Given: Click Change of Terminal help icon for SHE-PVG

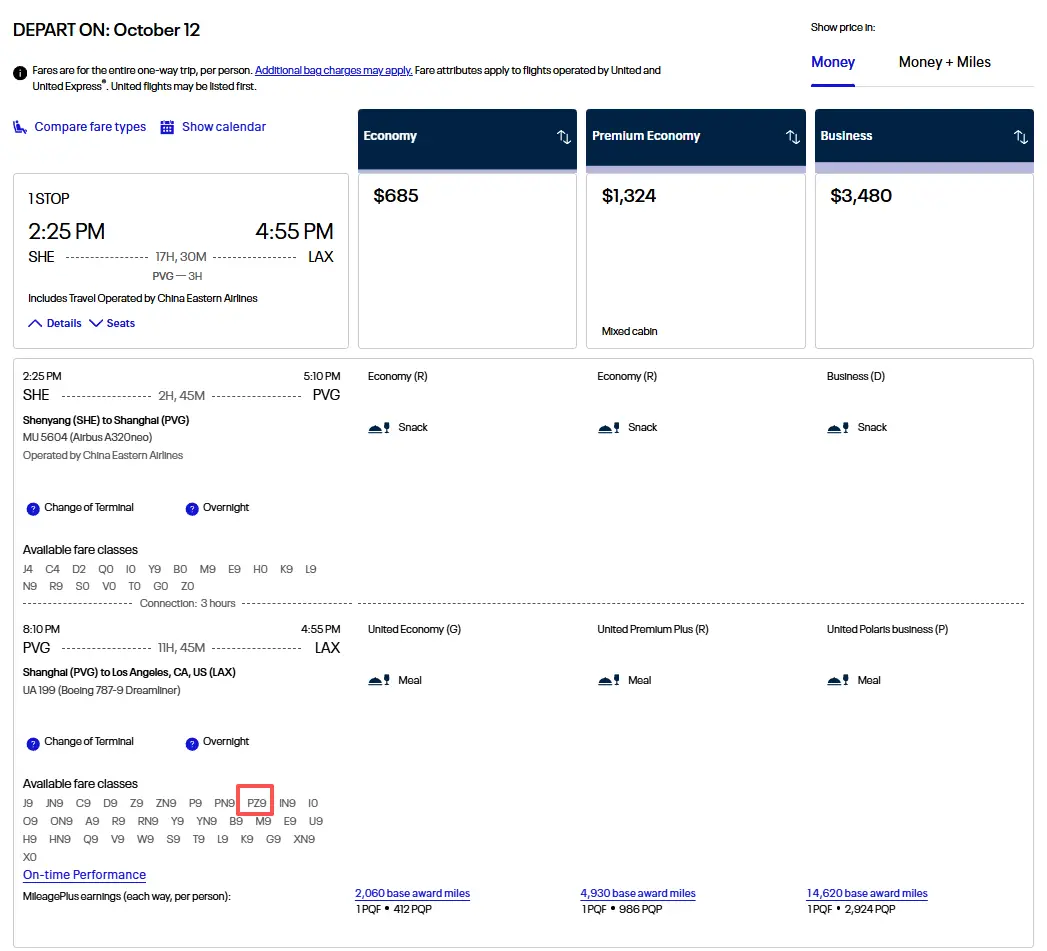Looking at the screenshot, I should [33, 508].
